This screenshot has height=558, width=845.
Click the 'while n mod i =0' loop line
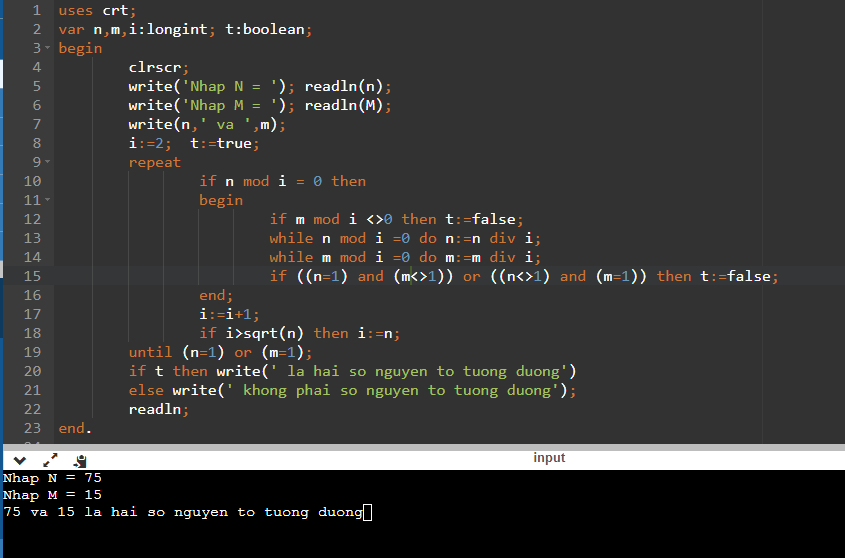(405, 238)
